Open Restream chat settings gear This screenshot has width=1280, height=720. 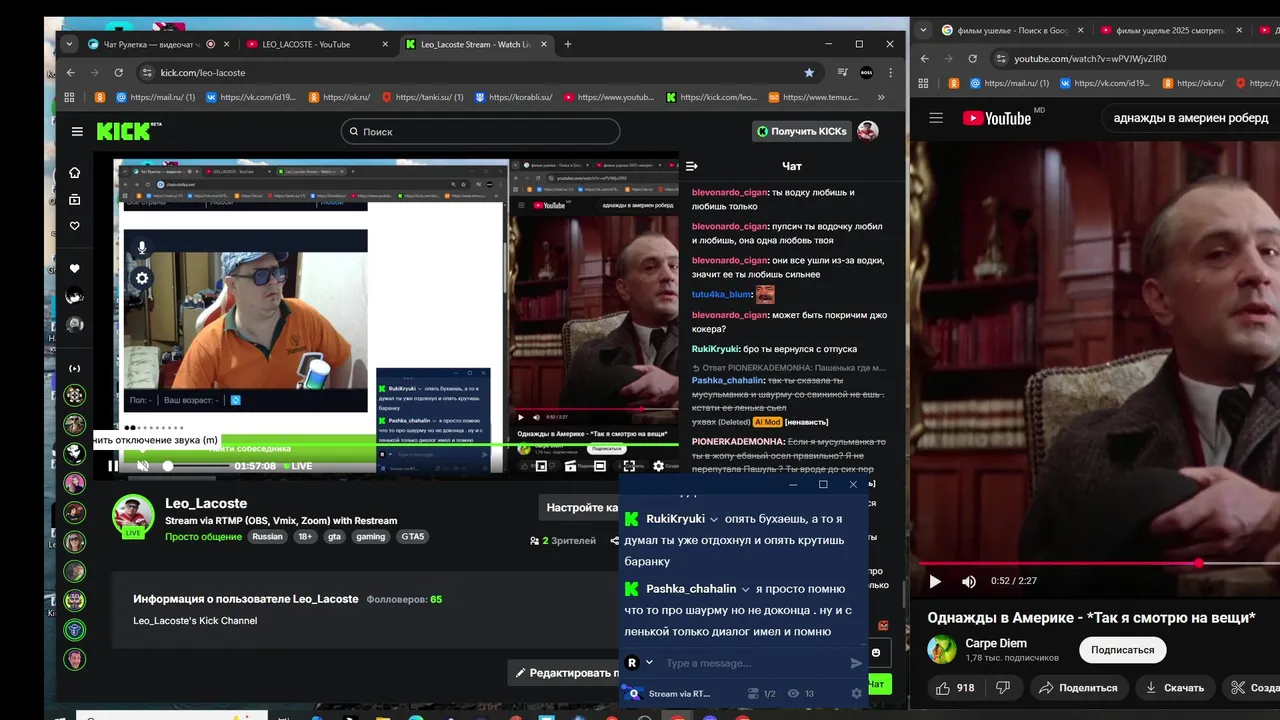coord(856,693)
